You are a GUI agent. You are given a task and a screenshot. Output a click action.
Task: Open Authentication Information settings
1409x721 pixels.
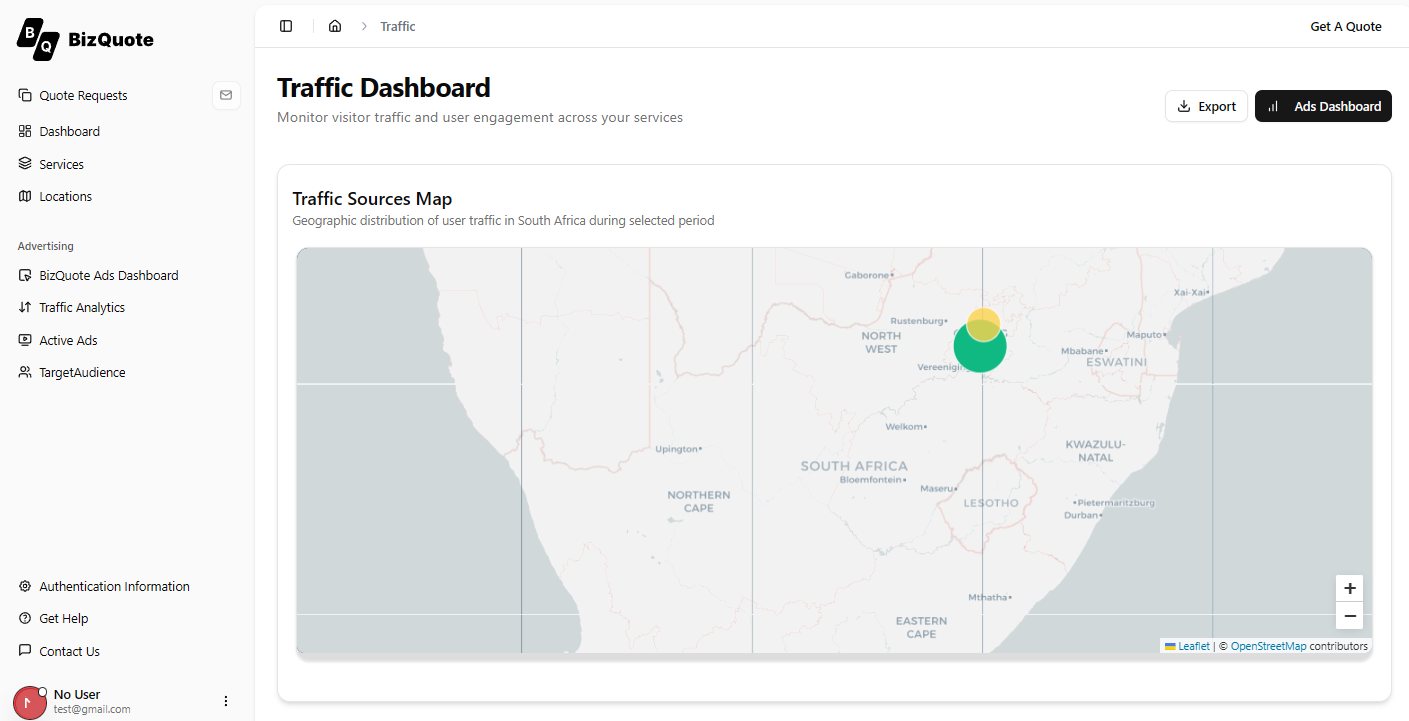[x=114, y=586]
